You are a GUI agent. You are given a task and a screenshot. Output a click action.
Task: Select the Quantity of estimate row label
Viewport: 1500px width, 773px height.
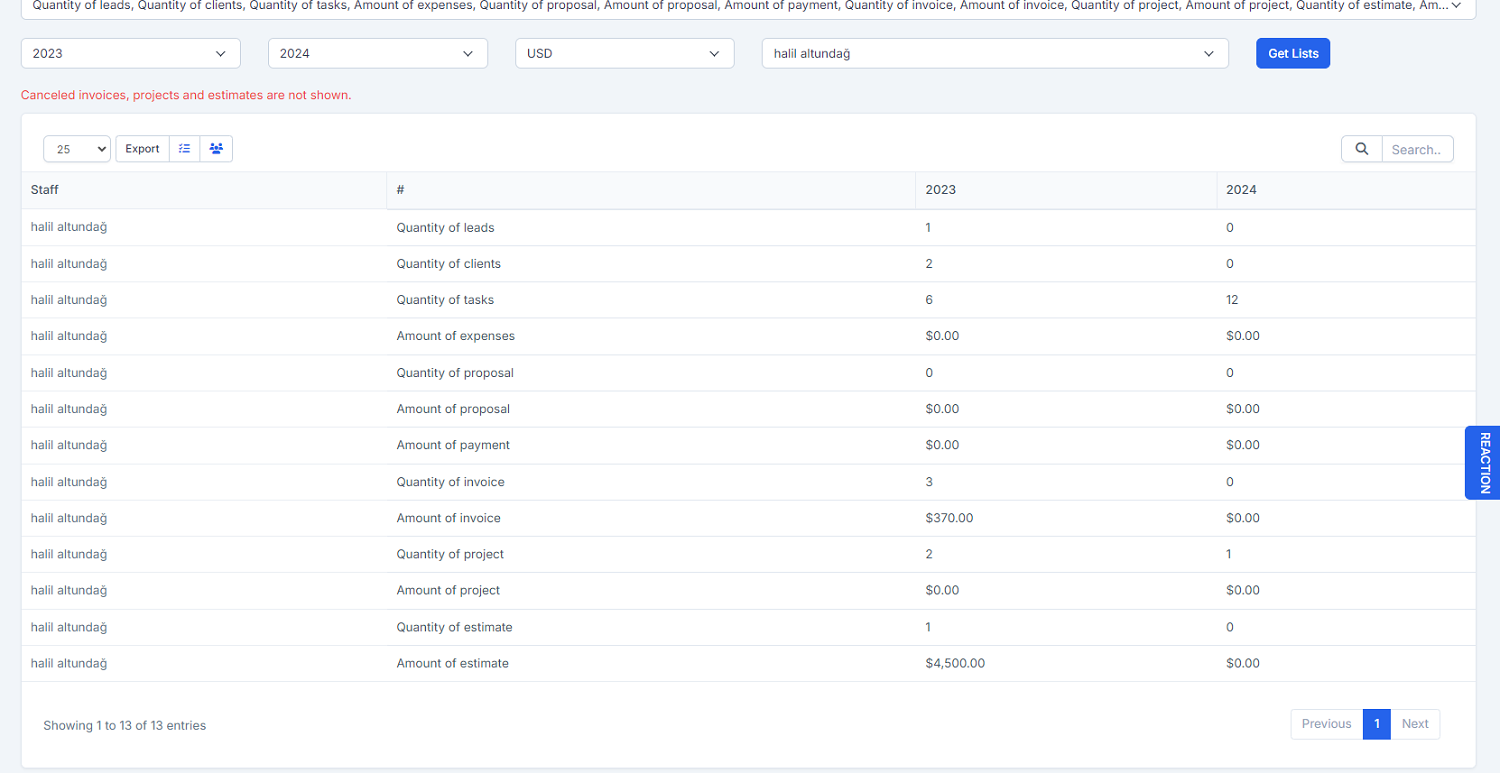(x=454, y=627)
